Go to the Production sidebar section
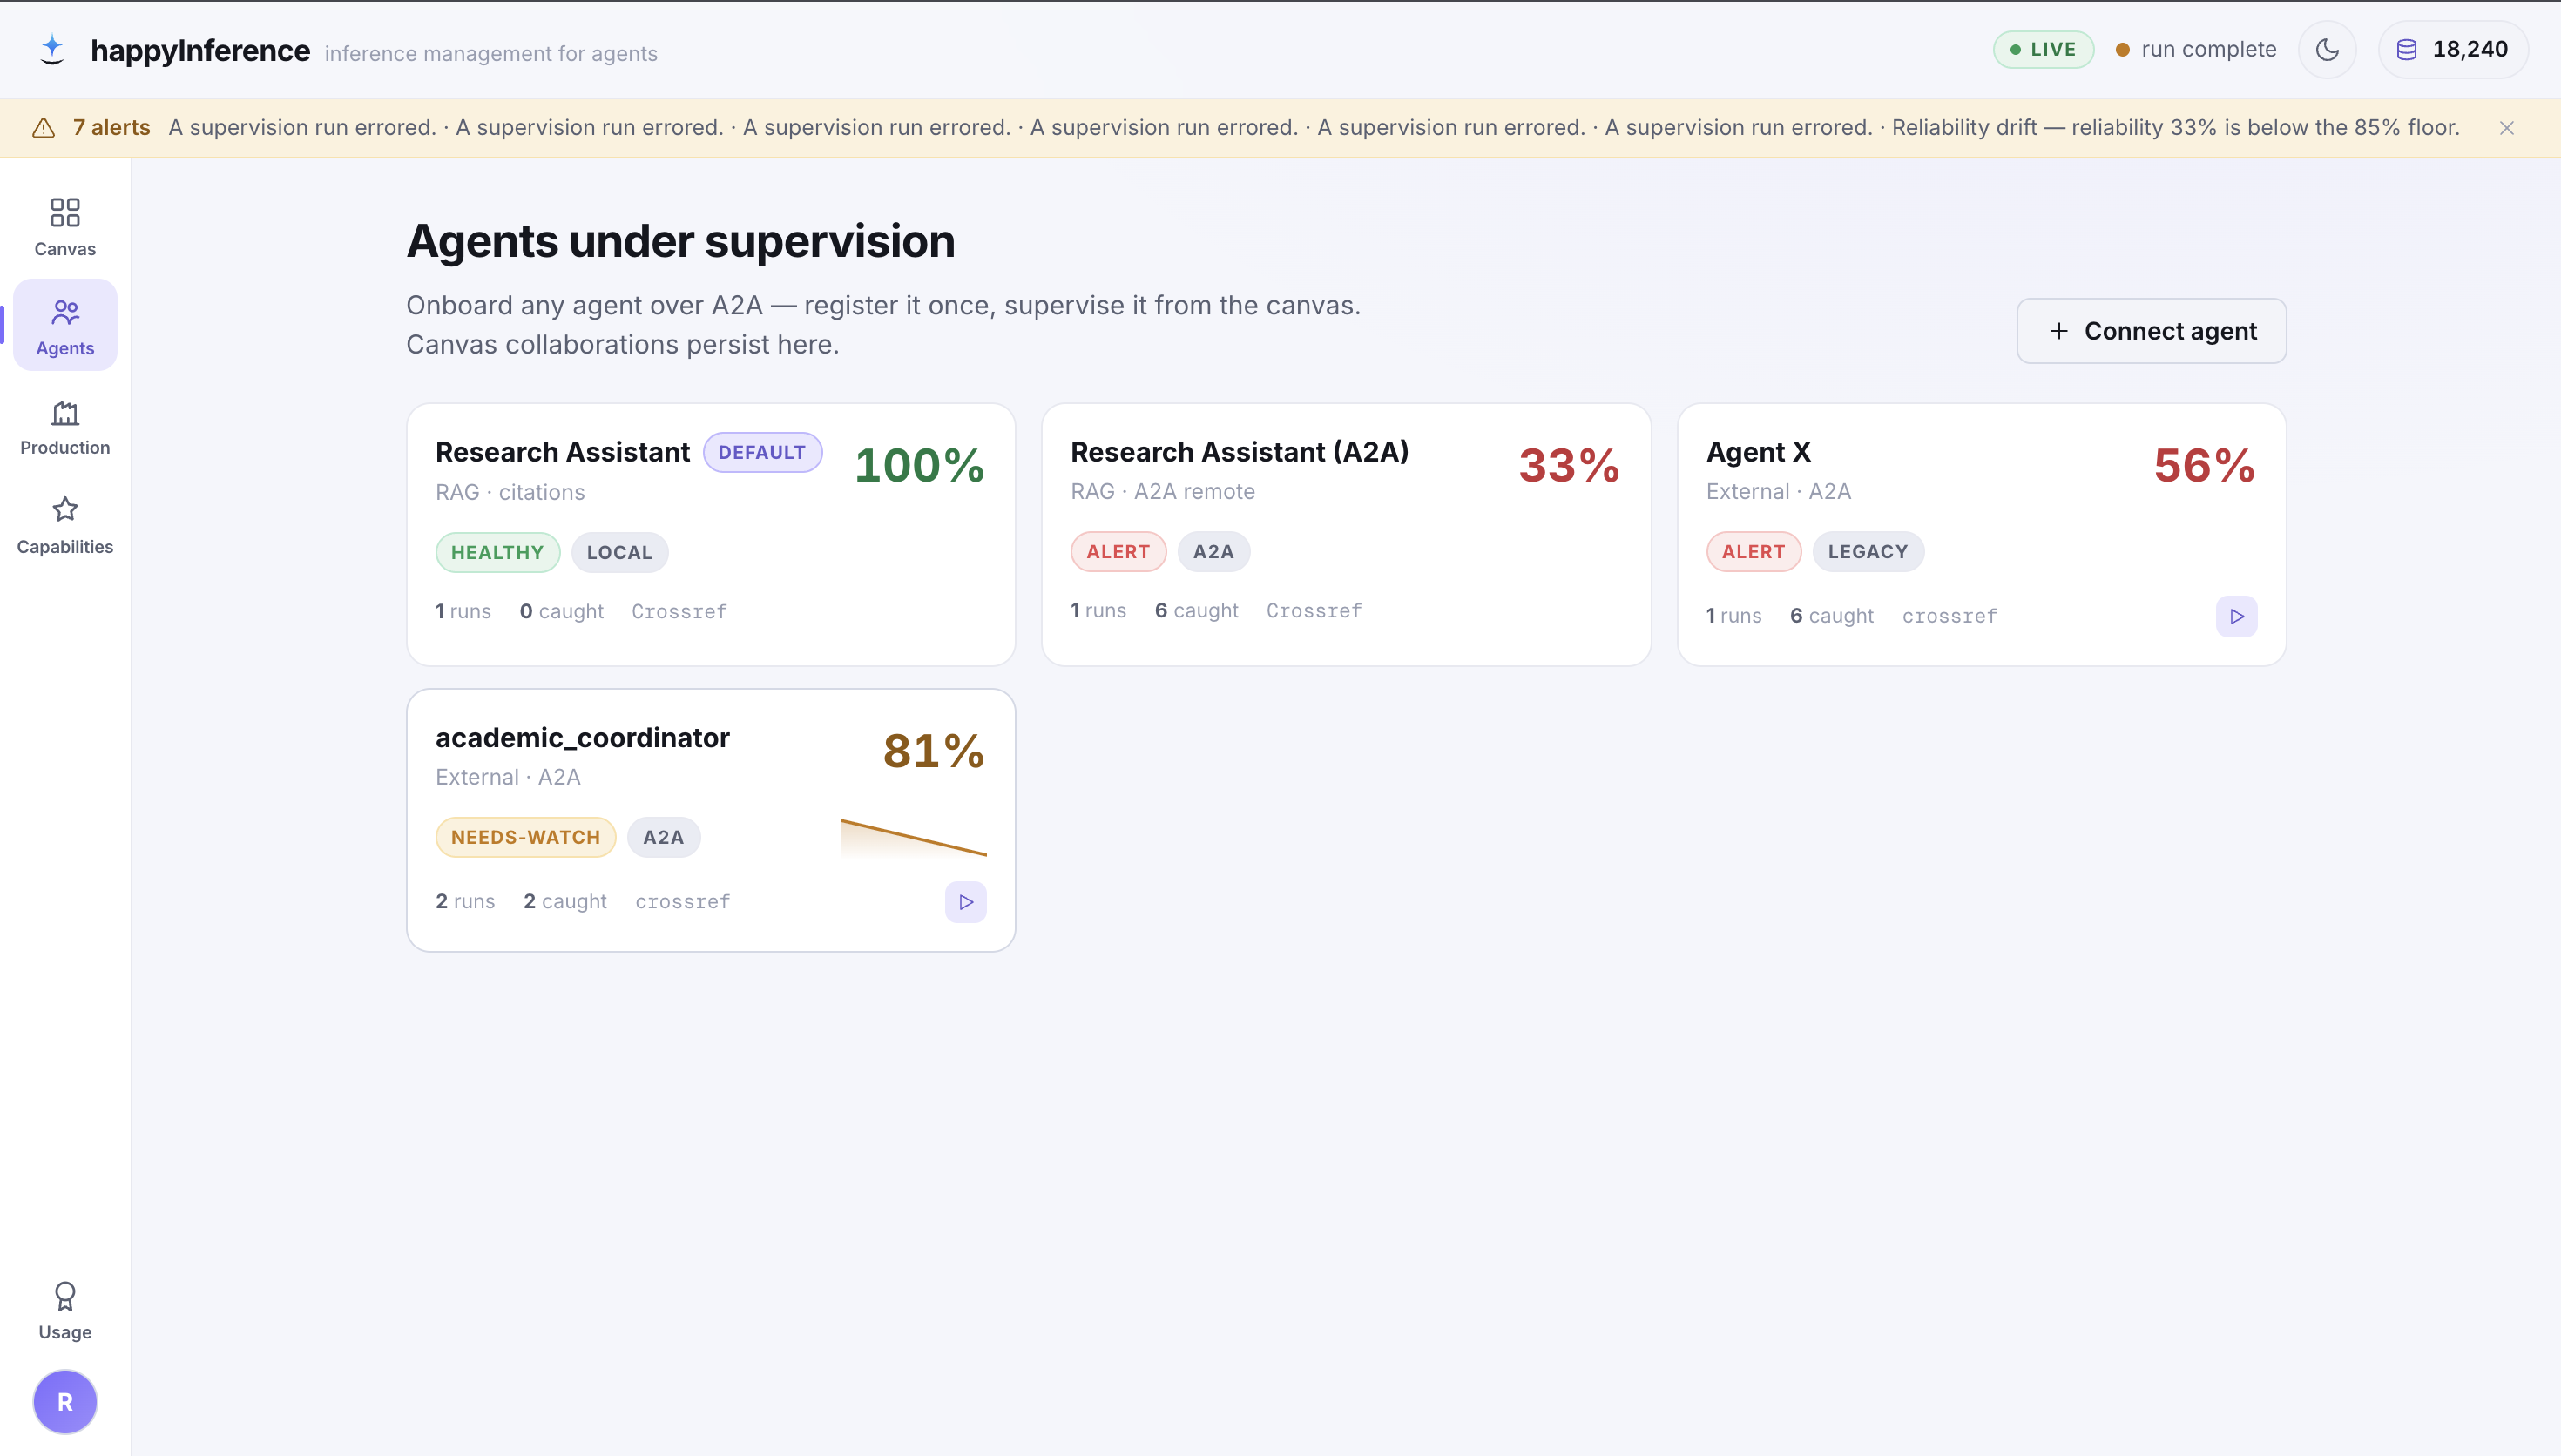Screen dimensions: 2561x1456 pos(65,426)
